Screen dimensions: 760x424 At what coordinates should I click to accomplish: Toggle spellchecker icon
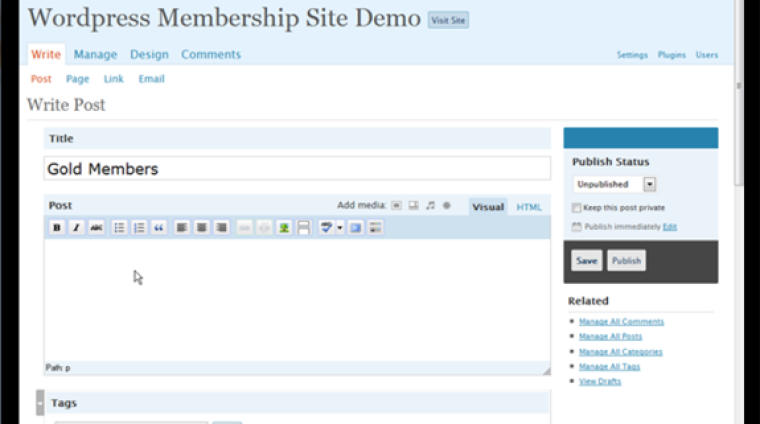[326, 227]
